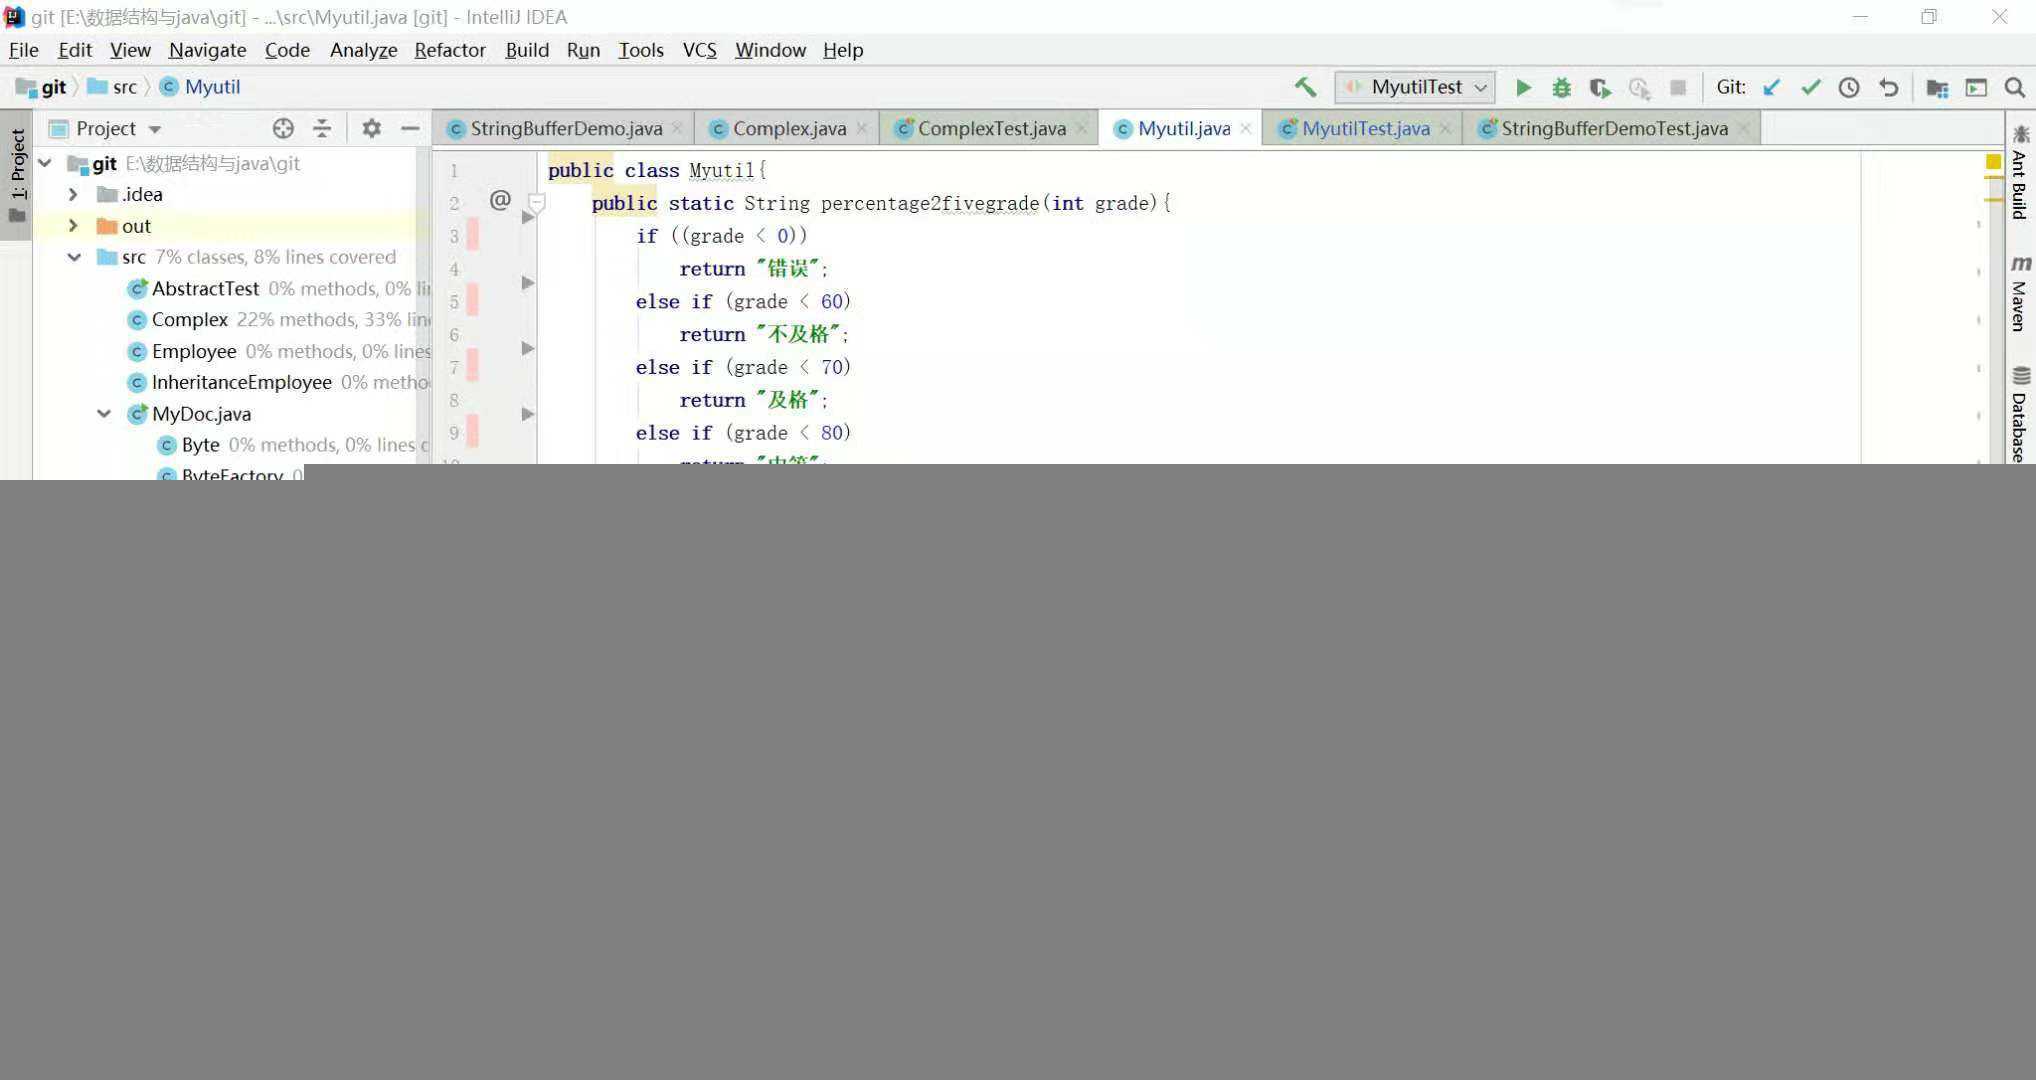Place the cursor on the class Myutil declaration
Screen dimensions: 2036x1080
[657, 170]
